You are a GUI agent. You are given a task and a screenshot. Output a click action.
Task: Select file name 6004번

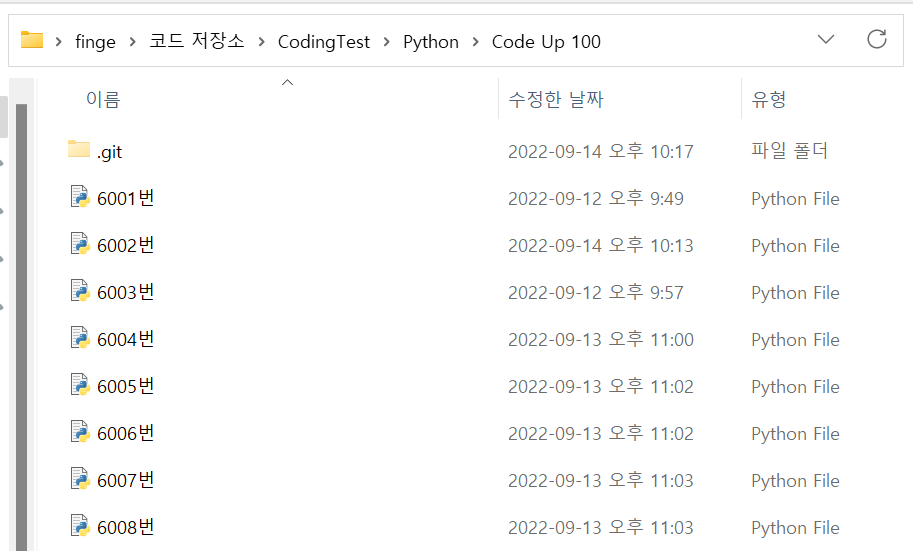[x=126, y=339]
